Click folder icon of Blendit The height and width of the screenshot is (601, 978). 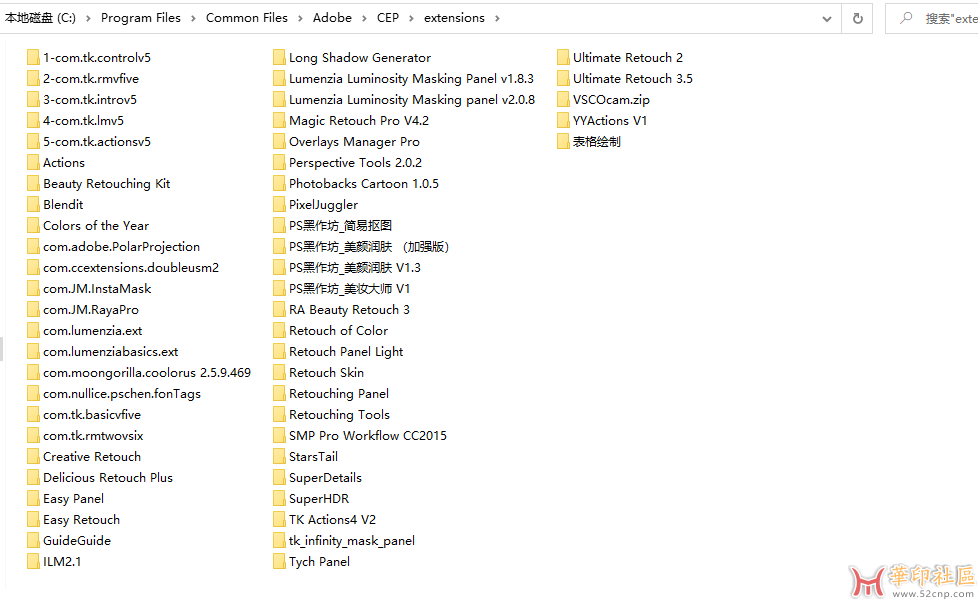click(x=33, y=204)
